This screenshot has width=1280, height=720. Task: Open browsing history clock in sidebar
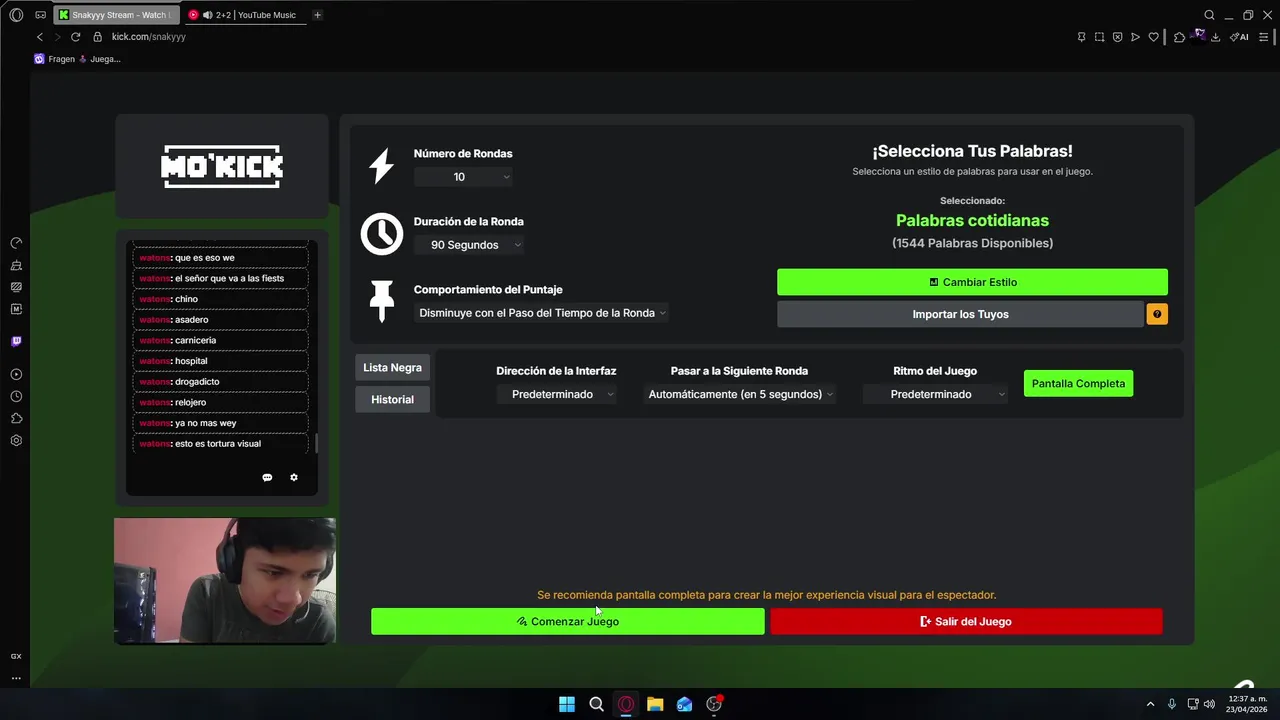tap(16, 396)
